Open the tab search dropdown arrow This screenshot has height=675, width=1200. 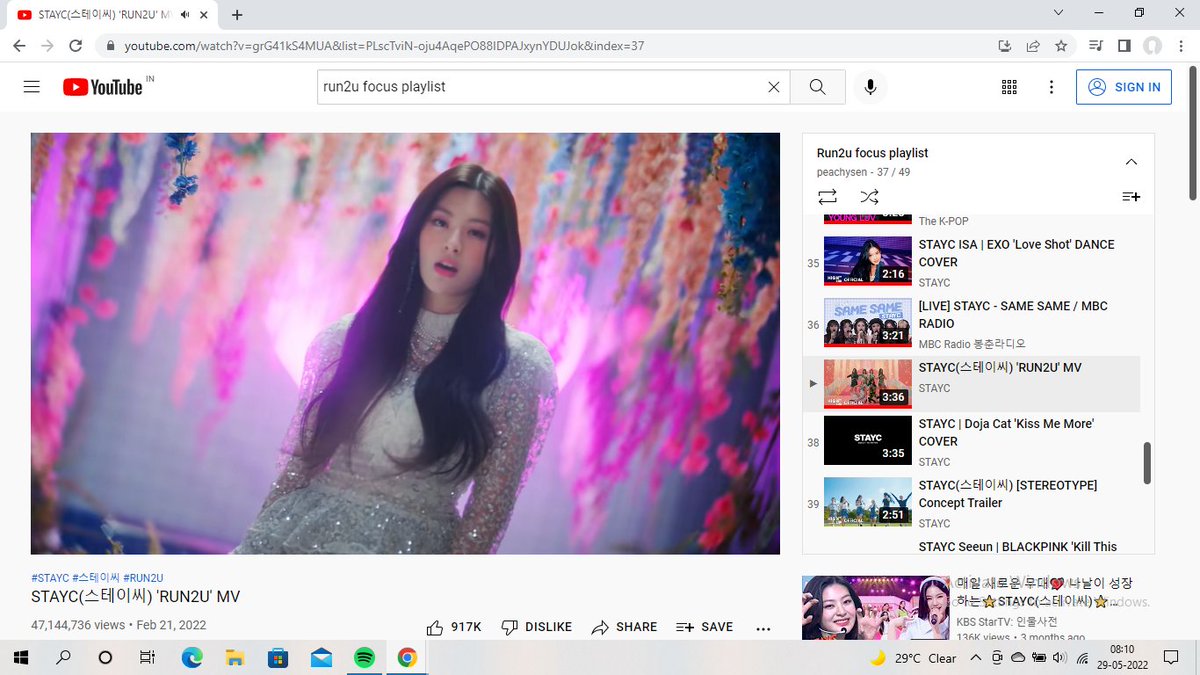[x=1059, y=12]
